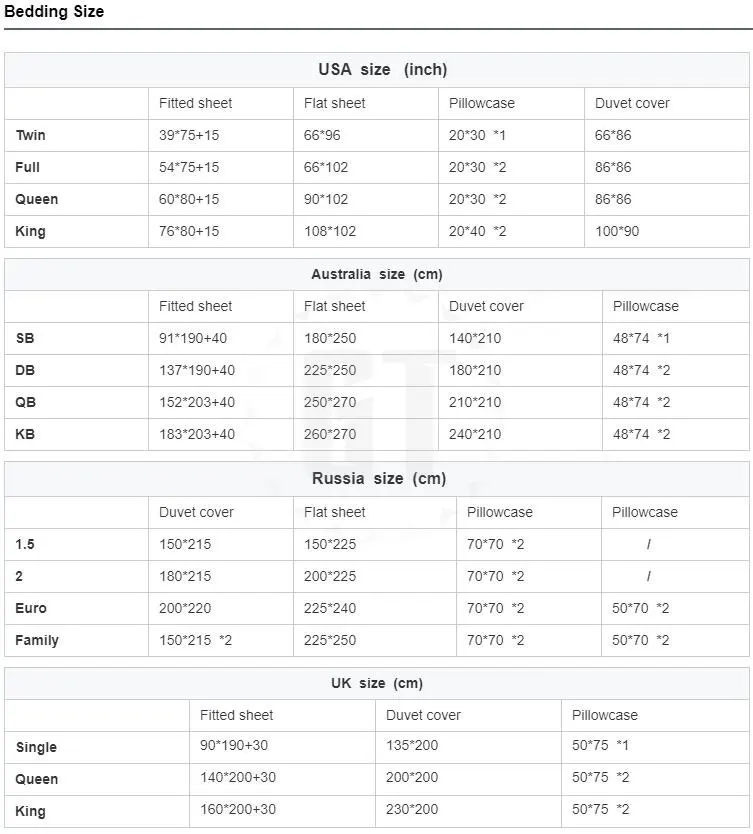Click the 160*200+30 fitted sheet cell

238,809
